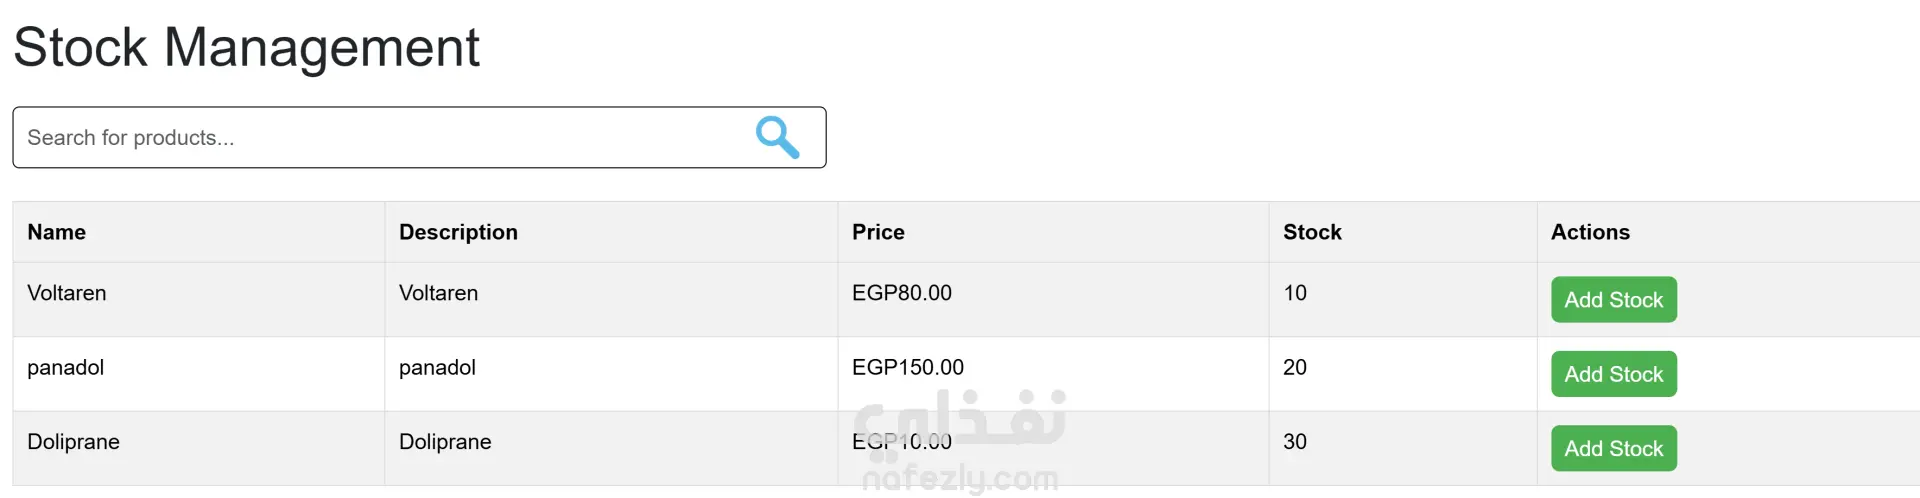
Task: Click the Name column header
Action: (57, 232)
